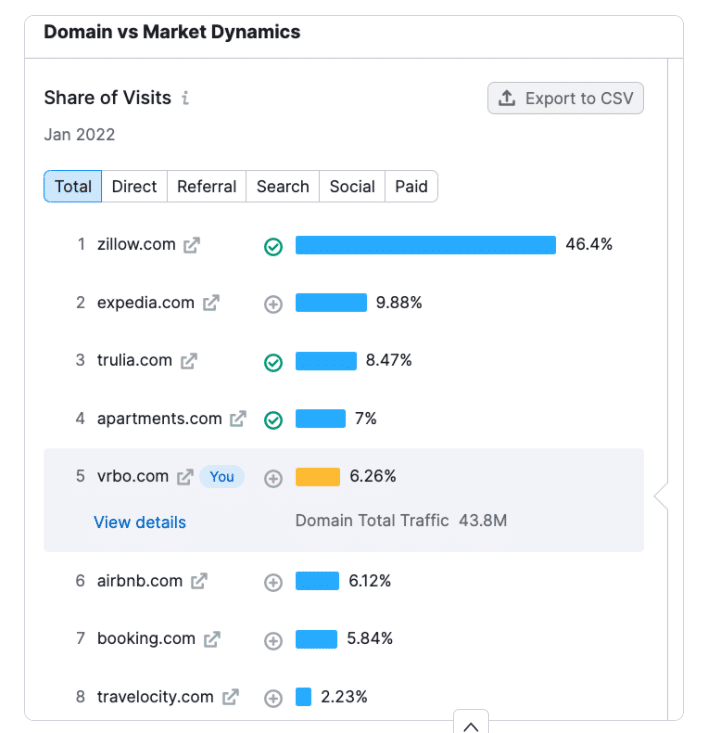719x733 pixels.
Task: Click the You badge next to vrbo.com
Action: coord(222,477)
